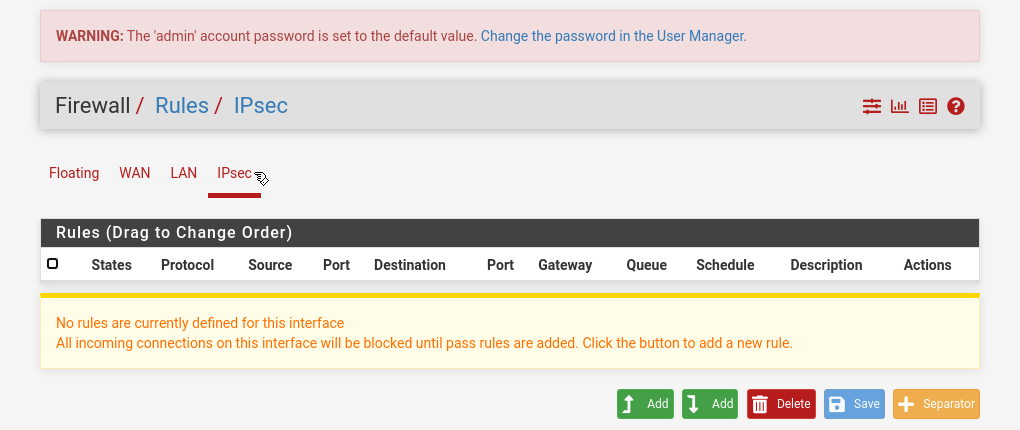Click the Rules (Drag to Change Order) heading
Viewport: 1020px width, 430px height.
pos(174,233)
